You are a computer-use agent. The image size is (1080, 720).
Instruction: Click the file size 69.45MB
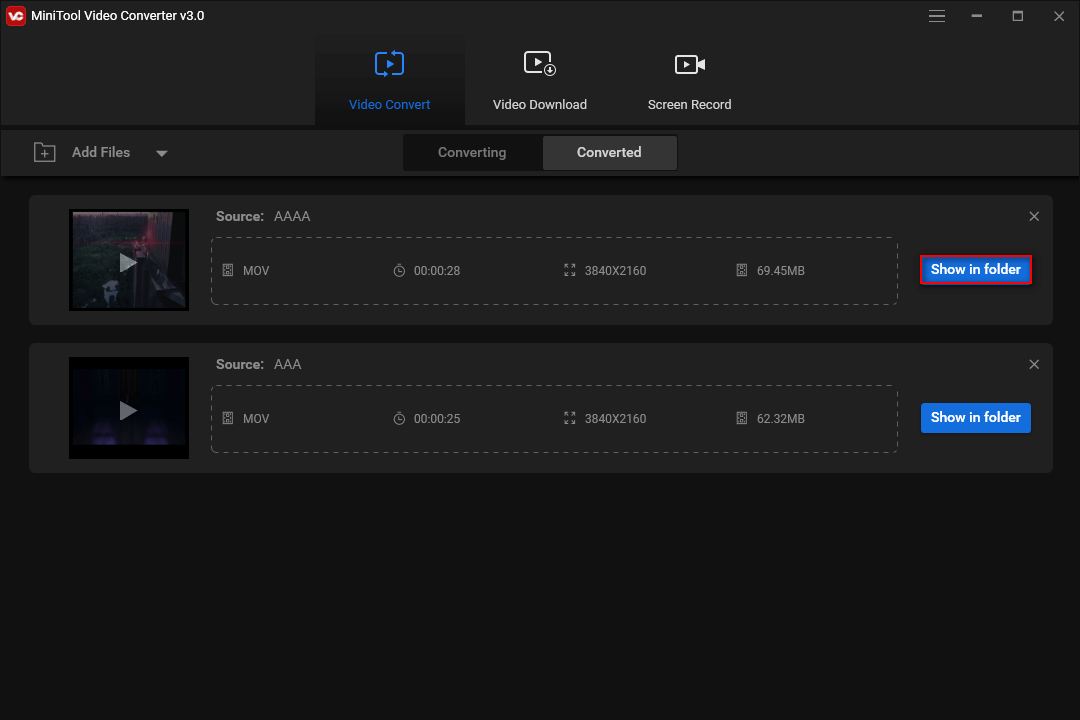click(780, 271)
